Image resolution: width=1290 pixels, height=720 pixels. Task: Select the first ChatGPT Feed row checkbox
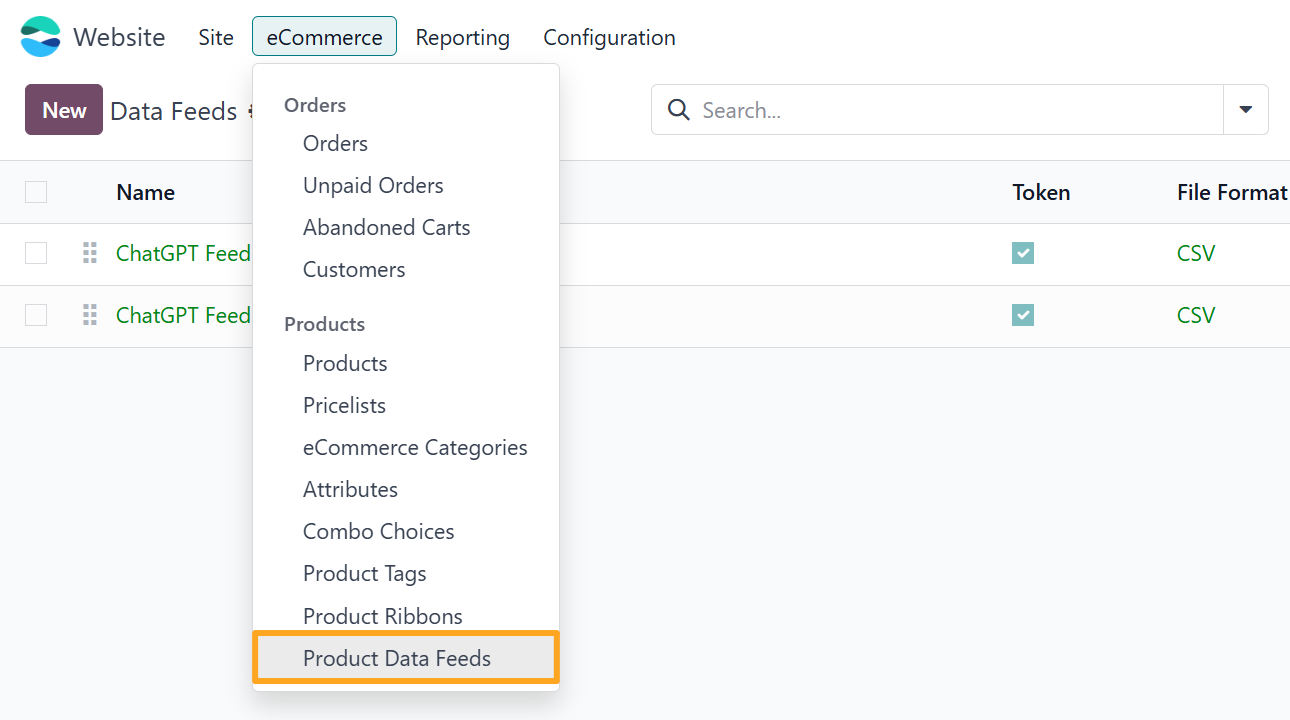[x=36, y=253]
